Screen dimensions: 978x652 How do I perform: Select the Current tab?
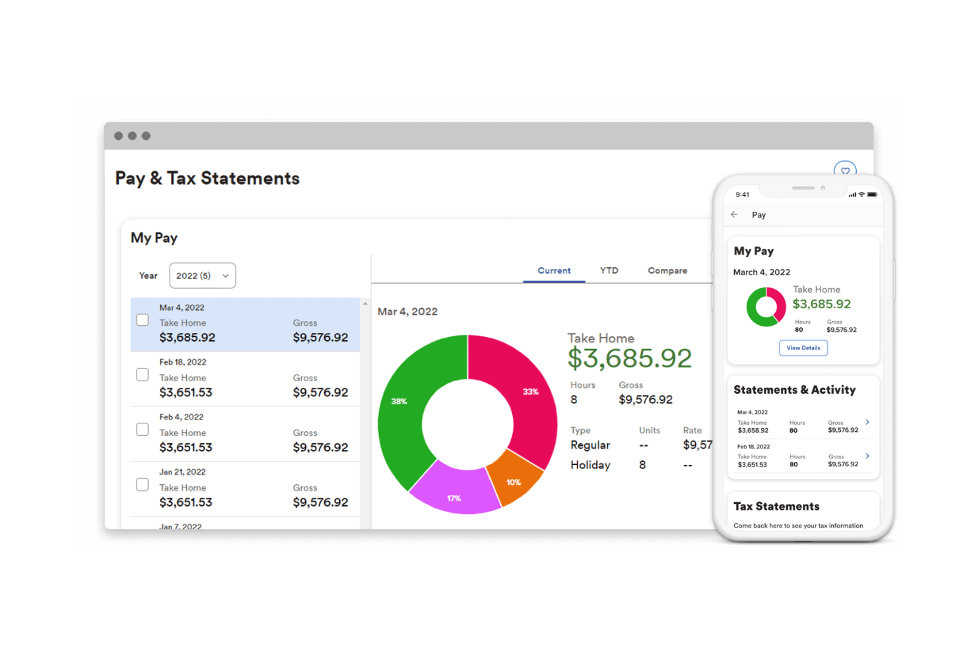tap(554, 270)
